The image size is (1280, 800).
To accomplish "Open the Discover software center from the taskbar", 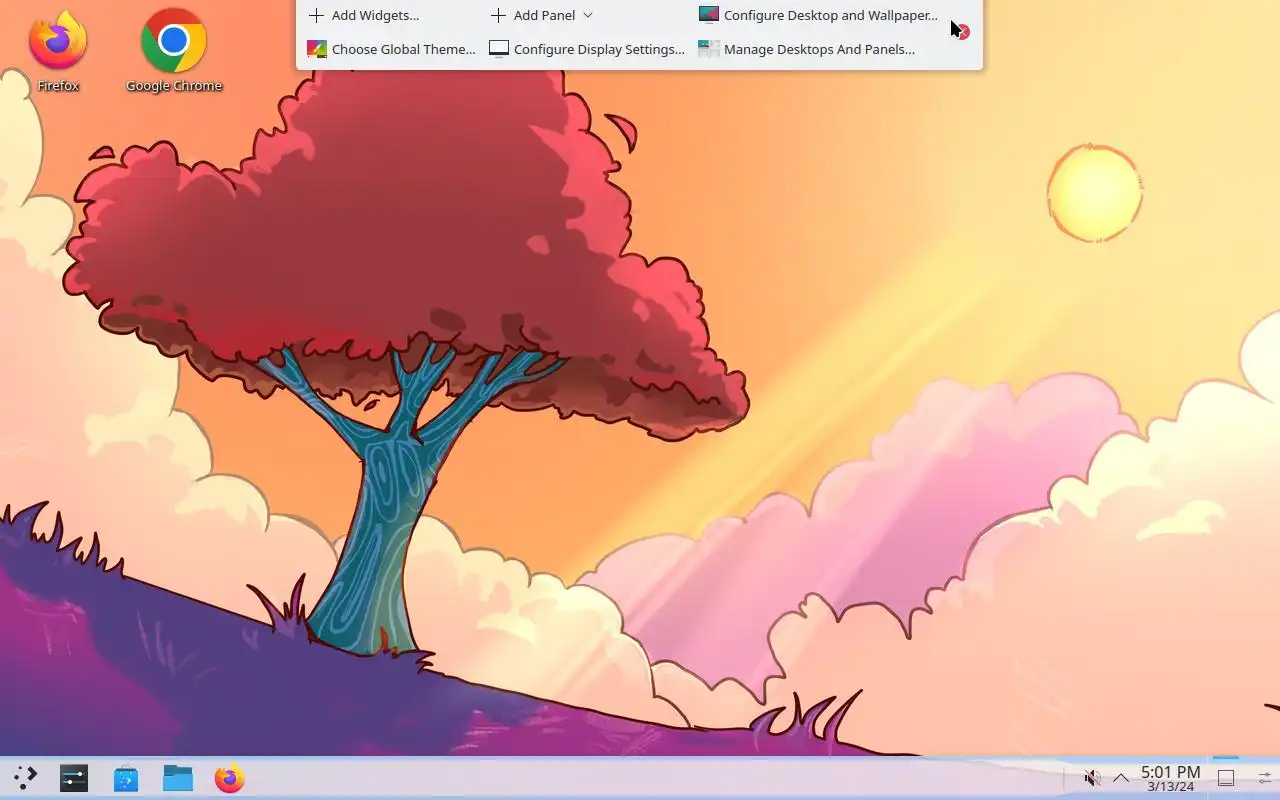I will 126,778.
